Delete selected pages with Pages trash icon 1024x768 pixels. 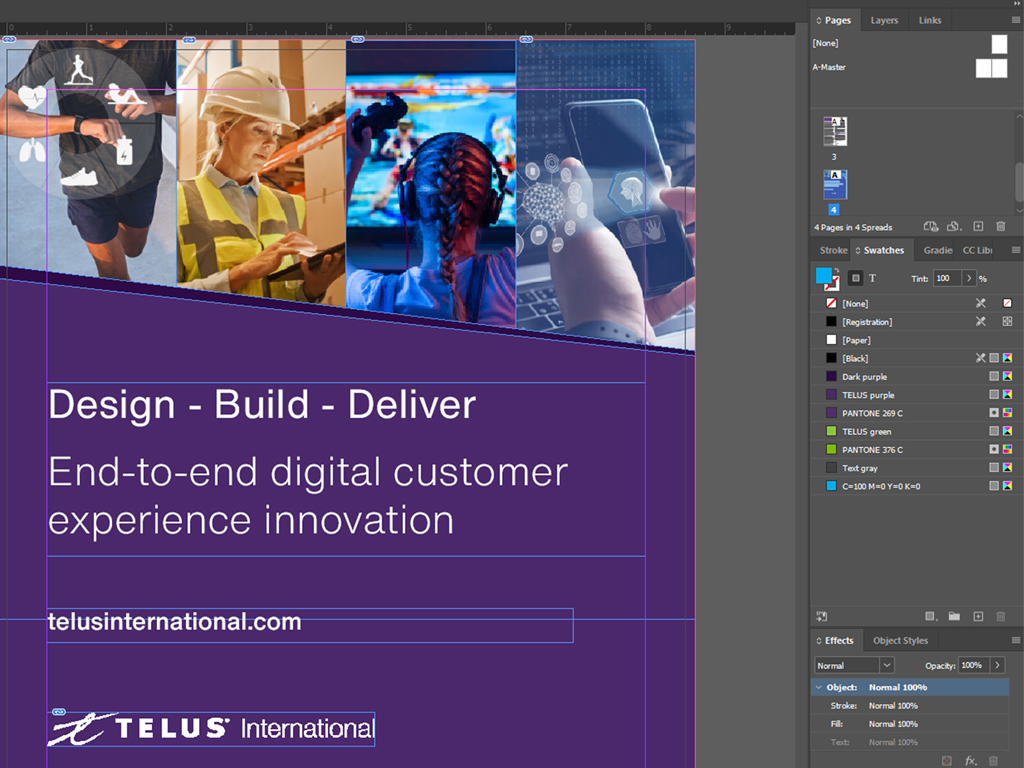tap(1000, 227)
